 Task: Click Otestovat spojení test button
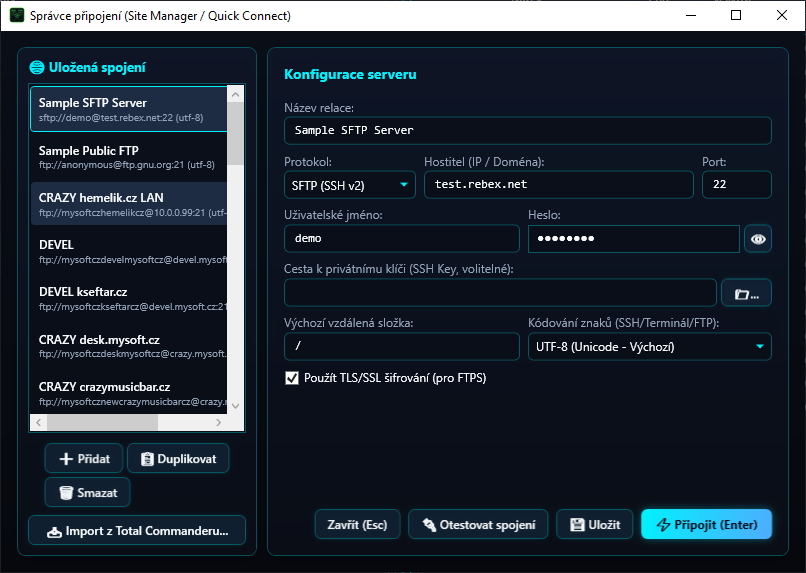pos(478,524)
